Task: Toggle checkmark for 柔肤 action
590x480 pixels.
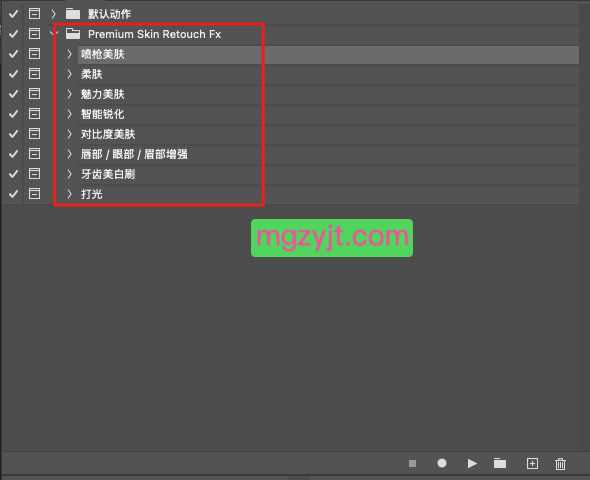Action: [x=14, y=74]
